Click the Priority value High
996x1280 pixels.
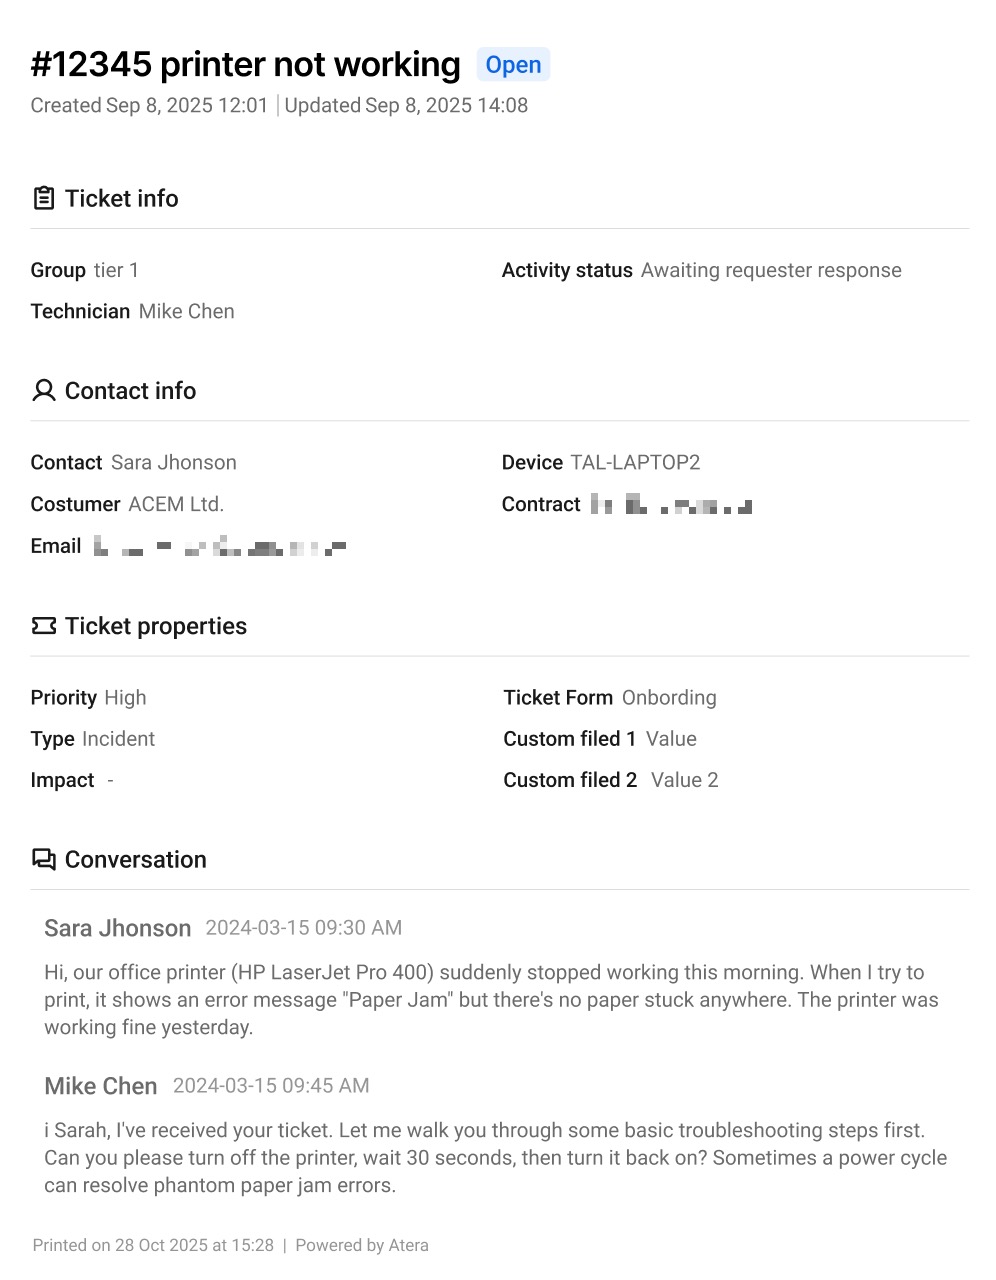point(125,697)
